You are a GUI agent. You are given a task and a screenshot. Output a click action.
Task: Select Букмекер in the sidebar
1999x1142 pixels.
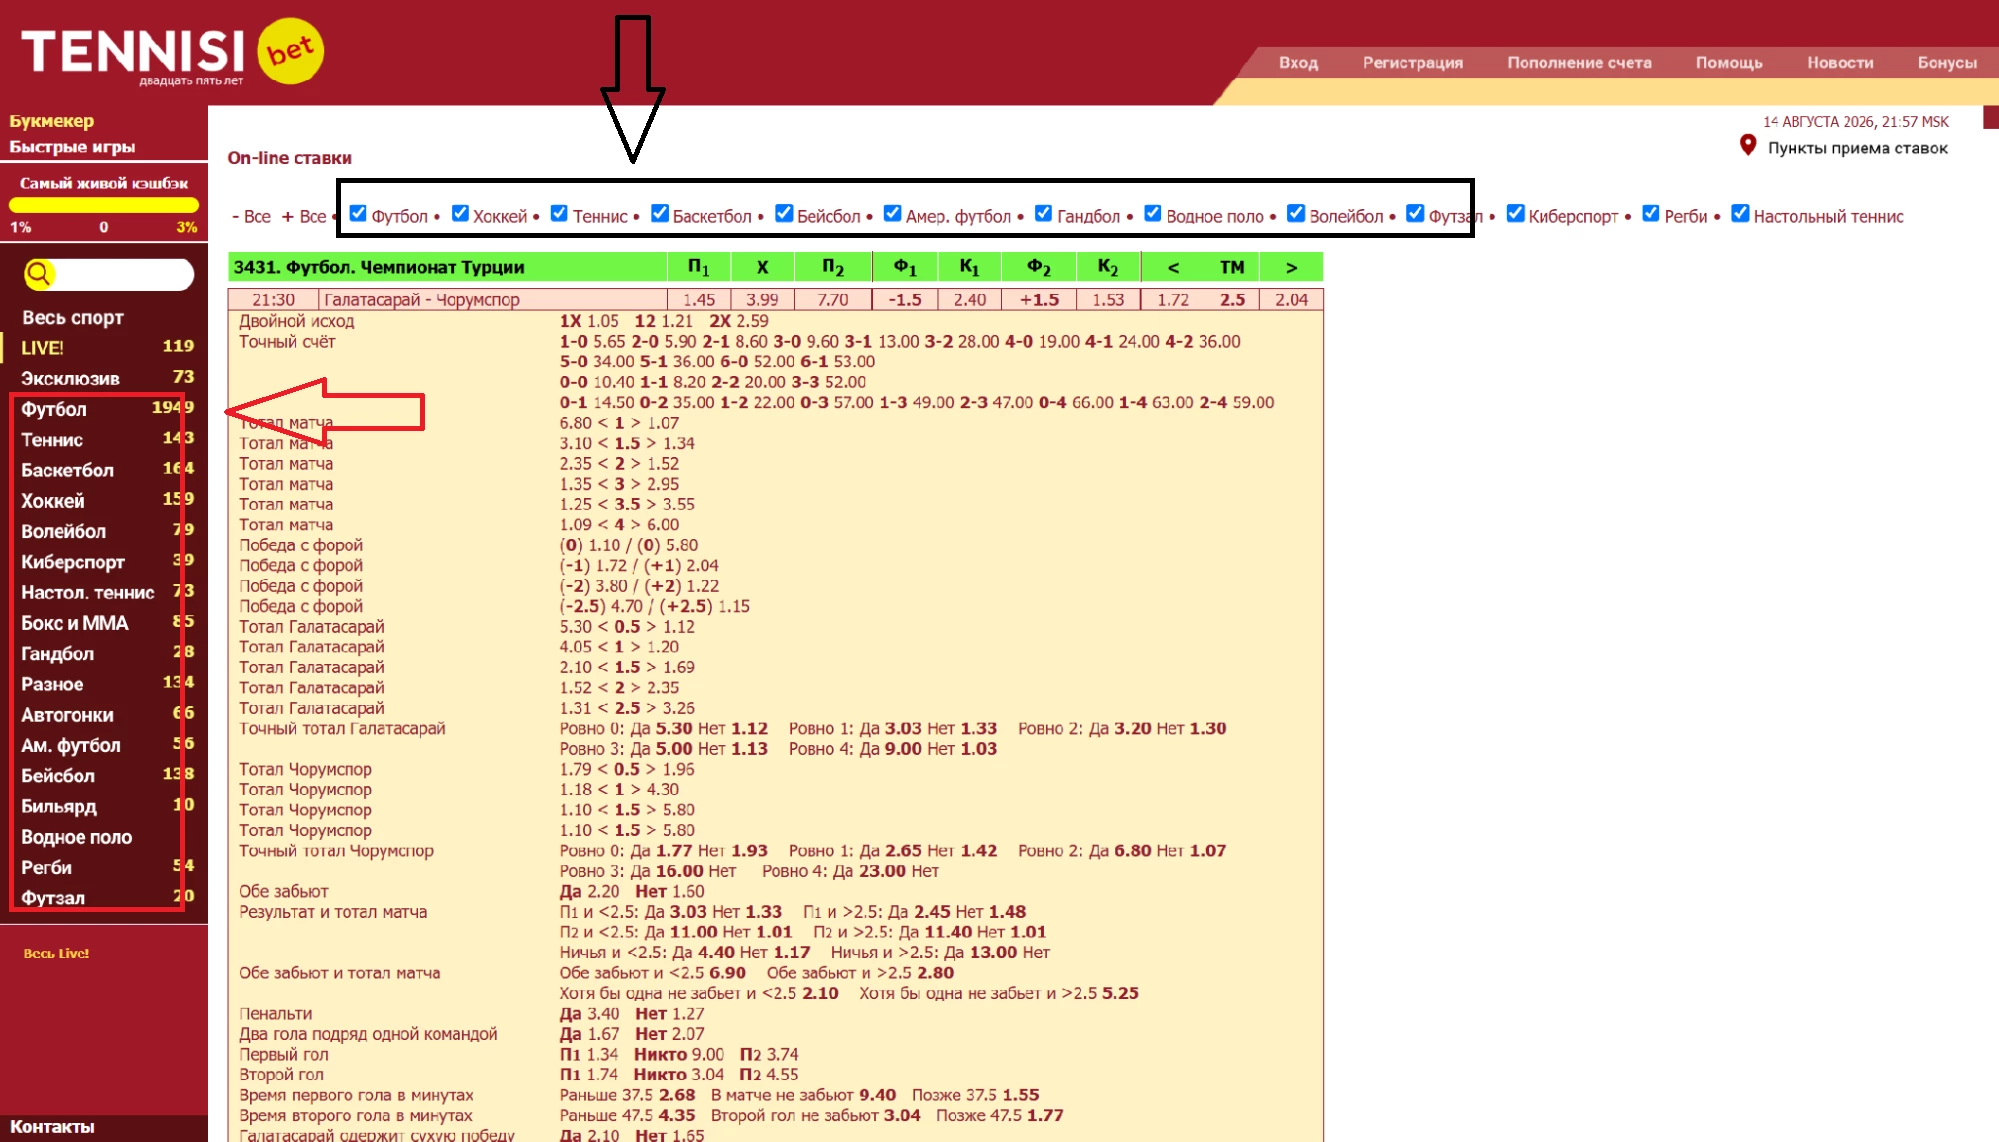pos(52,121)
